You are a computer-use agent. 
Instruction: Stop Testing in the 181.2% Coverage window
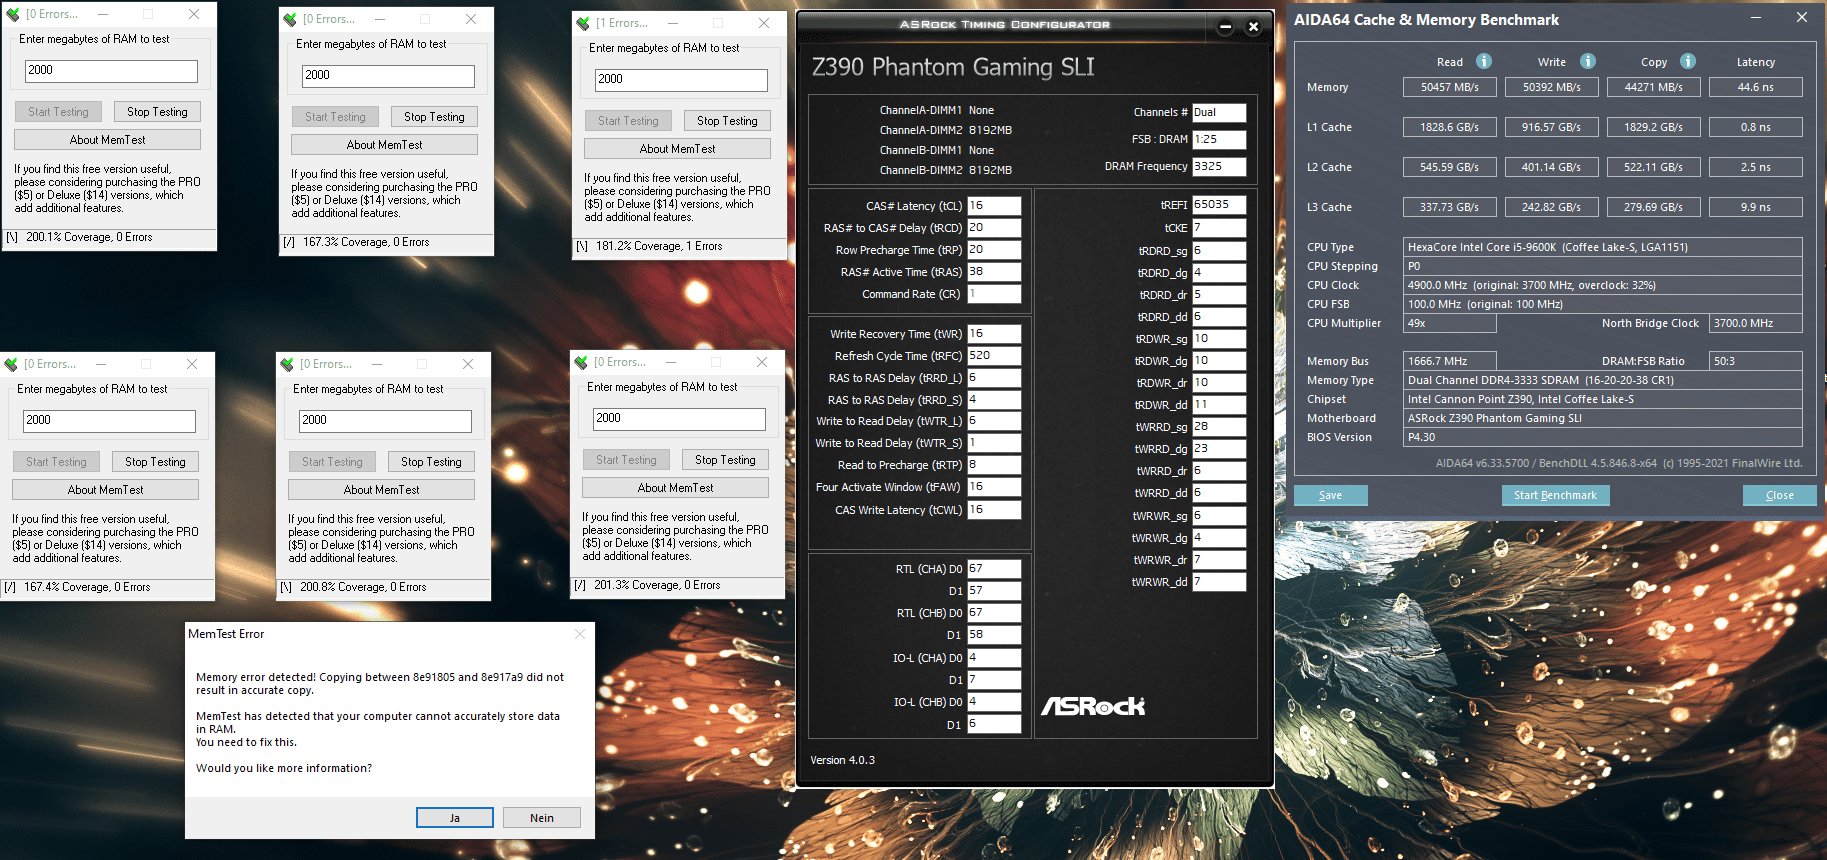coord(727,121)
